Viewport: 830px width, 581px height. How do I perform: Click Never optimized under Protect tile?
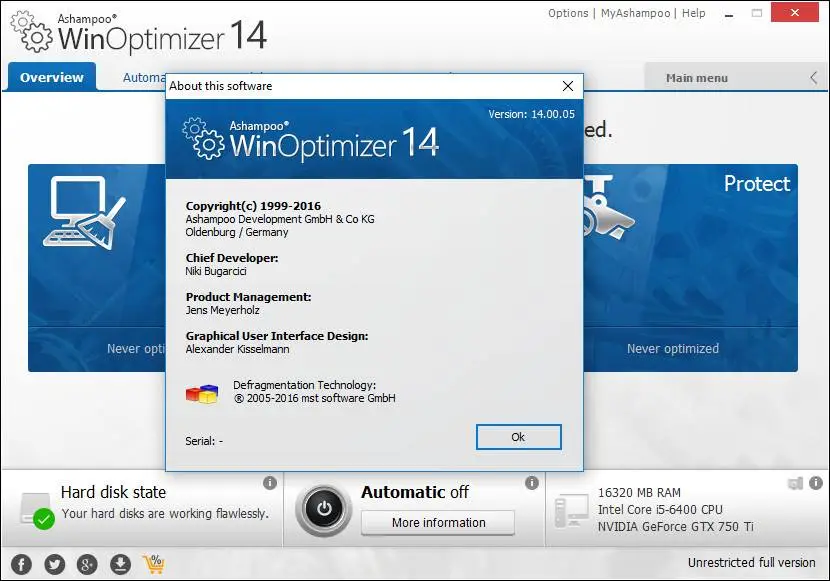[x=673, y=349]
